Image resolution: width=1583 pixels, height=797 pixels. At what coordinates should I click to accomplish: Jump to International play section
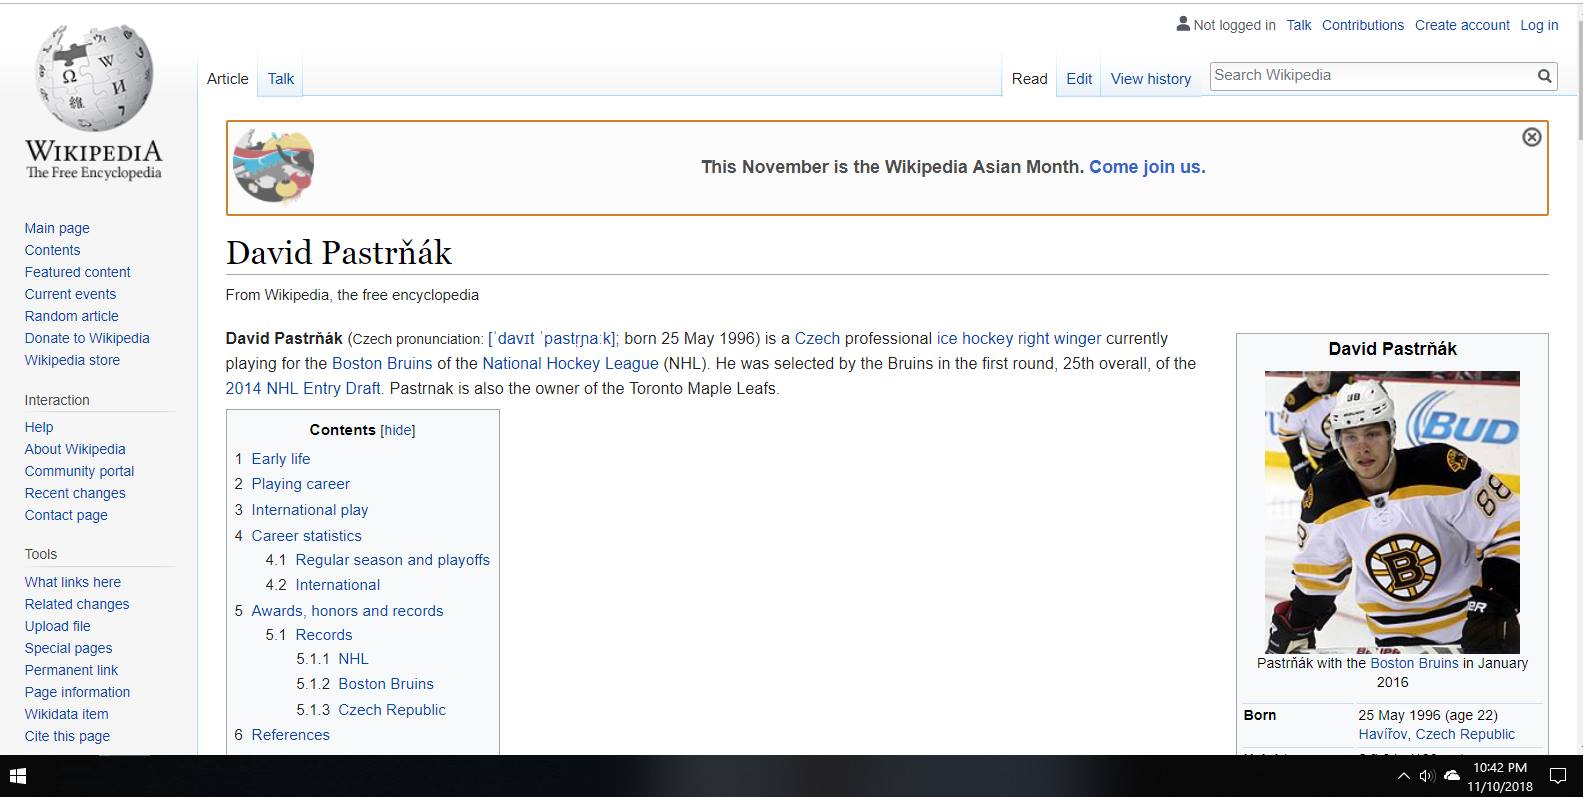pyautogui.click(x=310, y=510)
